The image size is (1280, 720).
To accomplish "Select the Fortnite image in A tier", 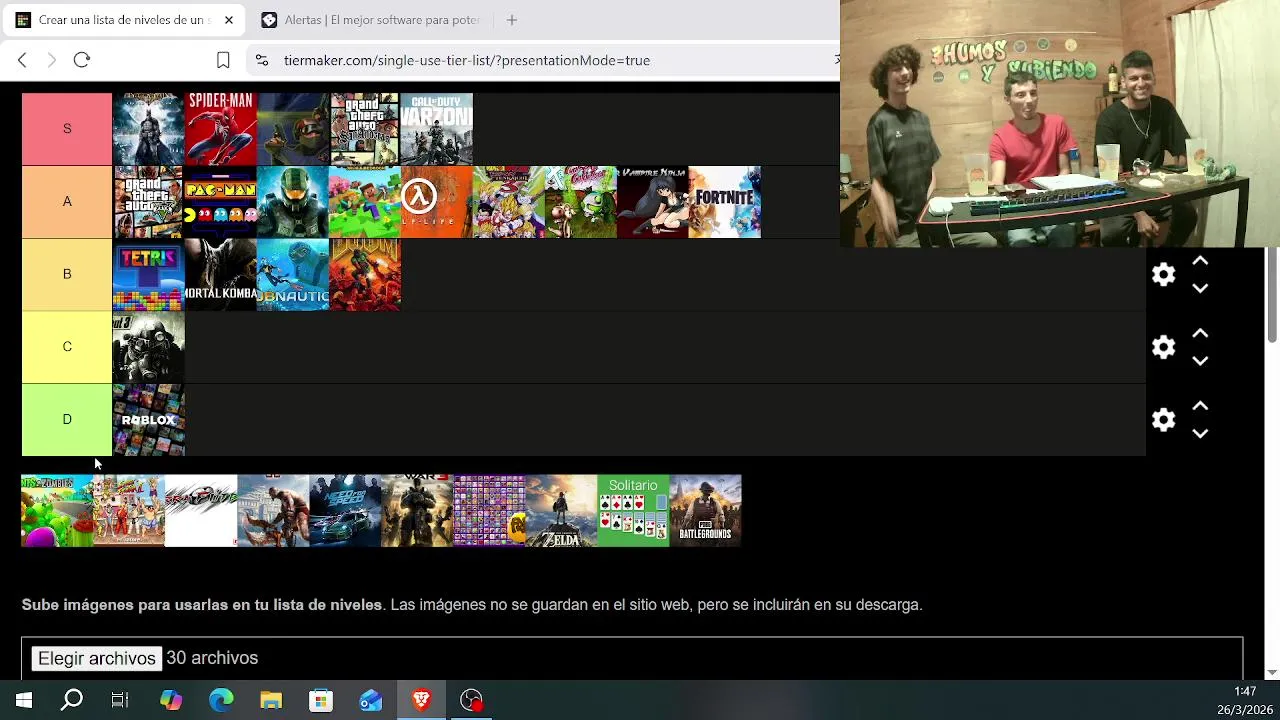I will tap(725, 202).
